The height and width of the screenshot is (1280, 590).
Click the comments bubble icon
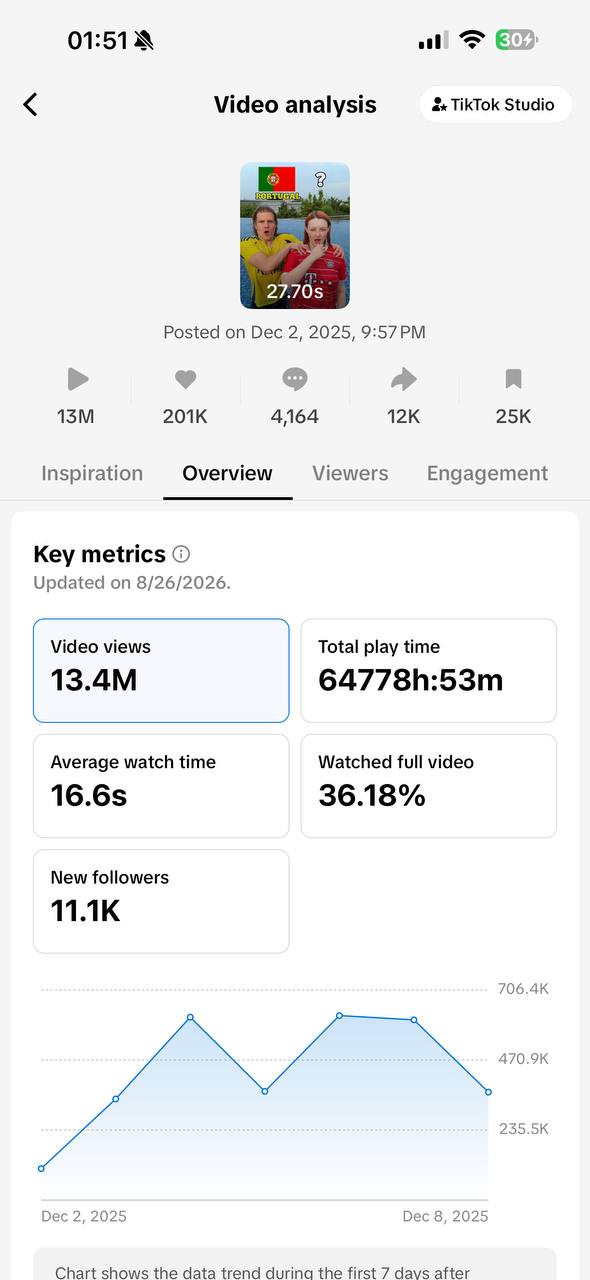pos(294,379)
